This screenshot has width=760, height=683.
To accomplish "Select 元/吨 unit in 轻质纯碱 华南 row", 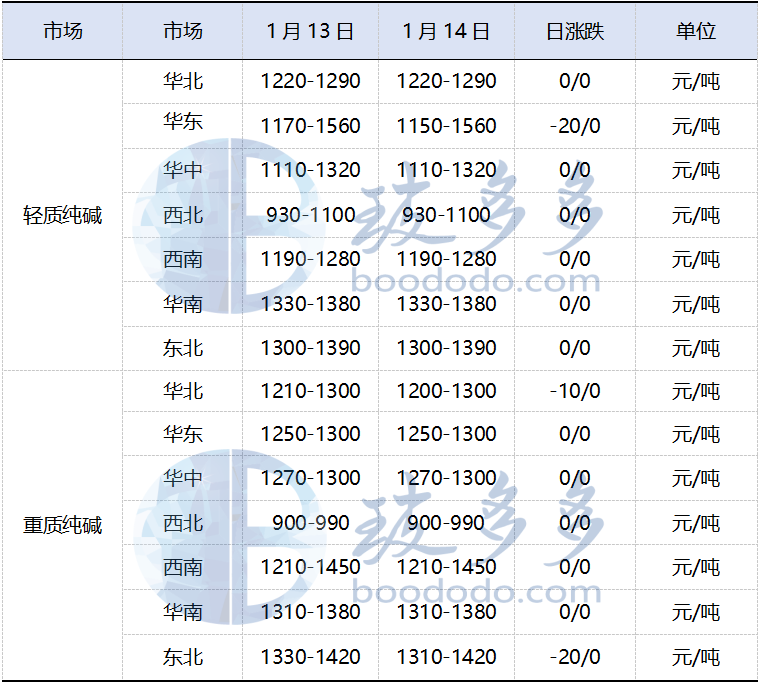I will click(696, 304).
